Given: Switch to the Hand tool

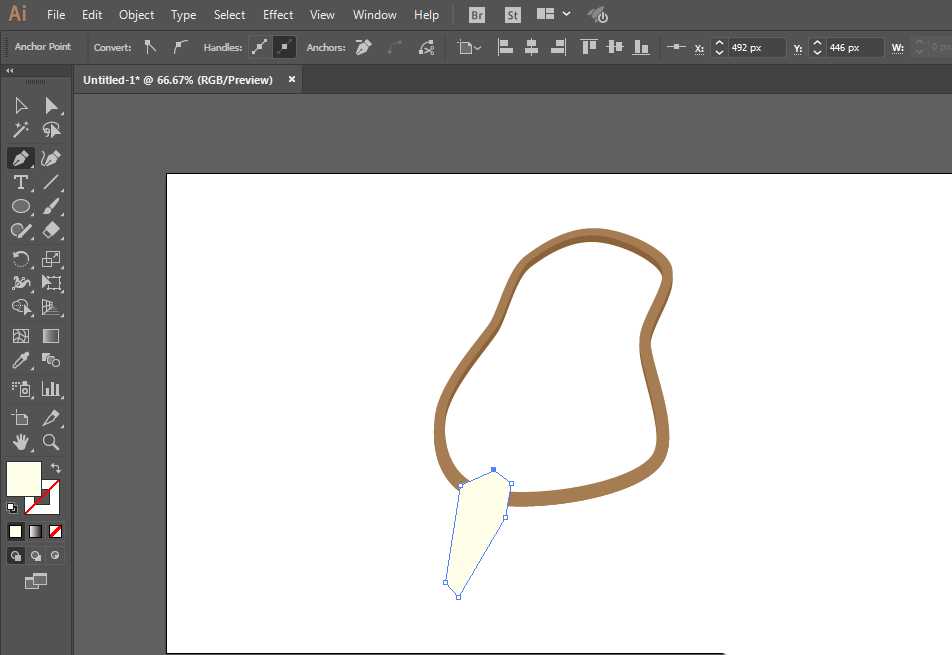Looking at the screenshot, I should tap(20, 442).
